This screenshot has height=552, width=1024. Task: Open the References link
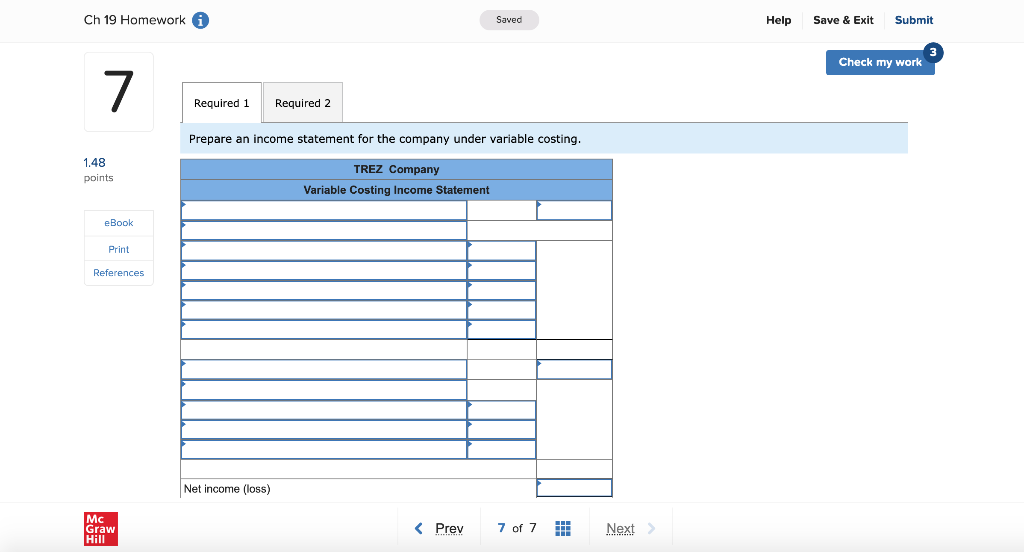(119, 273)
